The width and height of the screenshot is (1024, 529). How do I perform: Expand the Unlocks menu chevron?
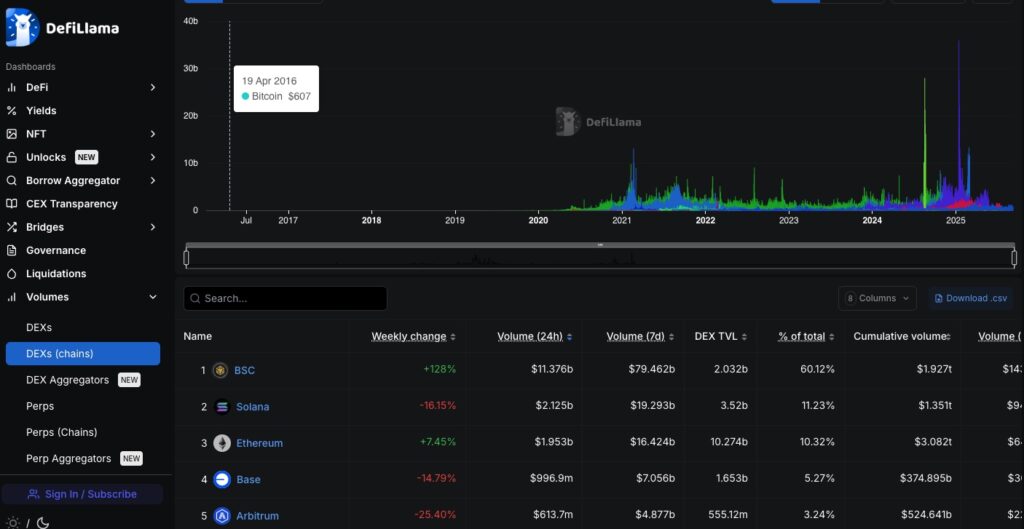point(153,157)
